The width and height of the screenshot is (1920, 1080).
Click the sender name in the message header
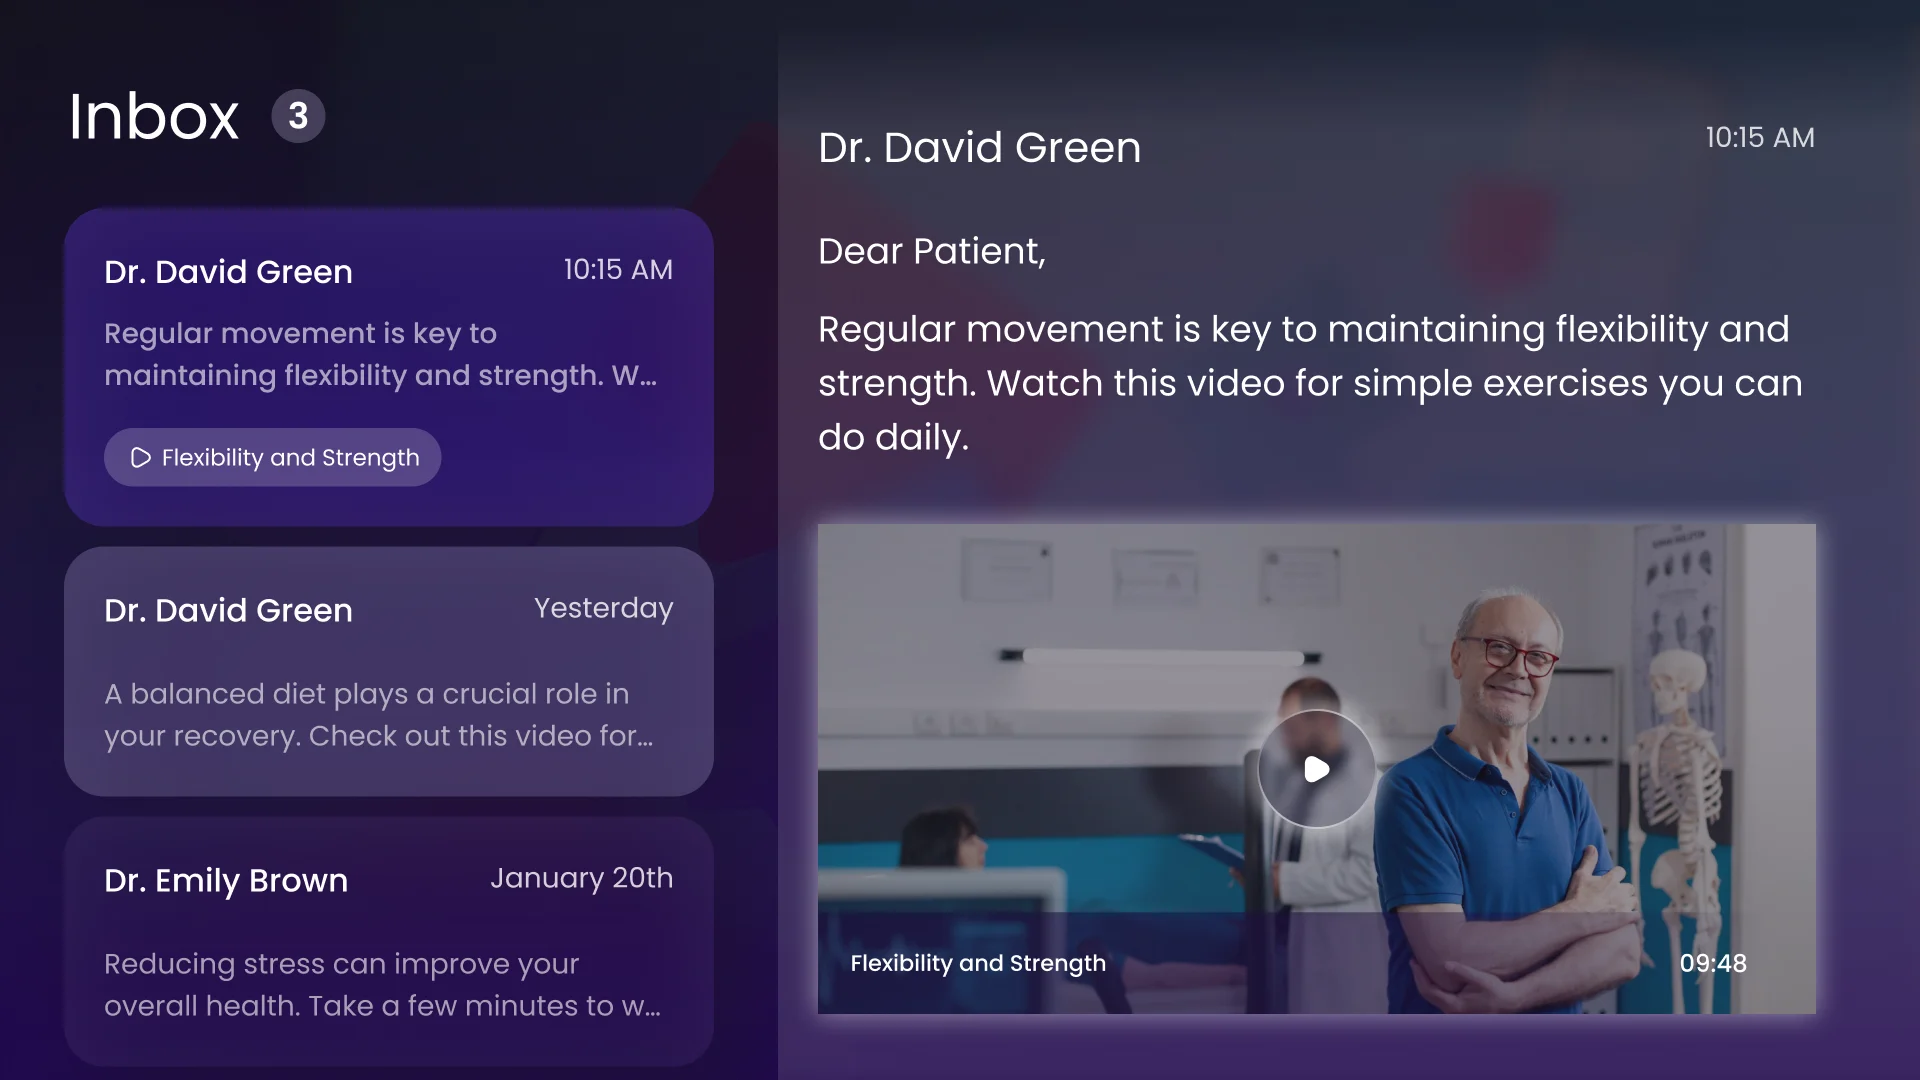[x=979, y=148]
